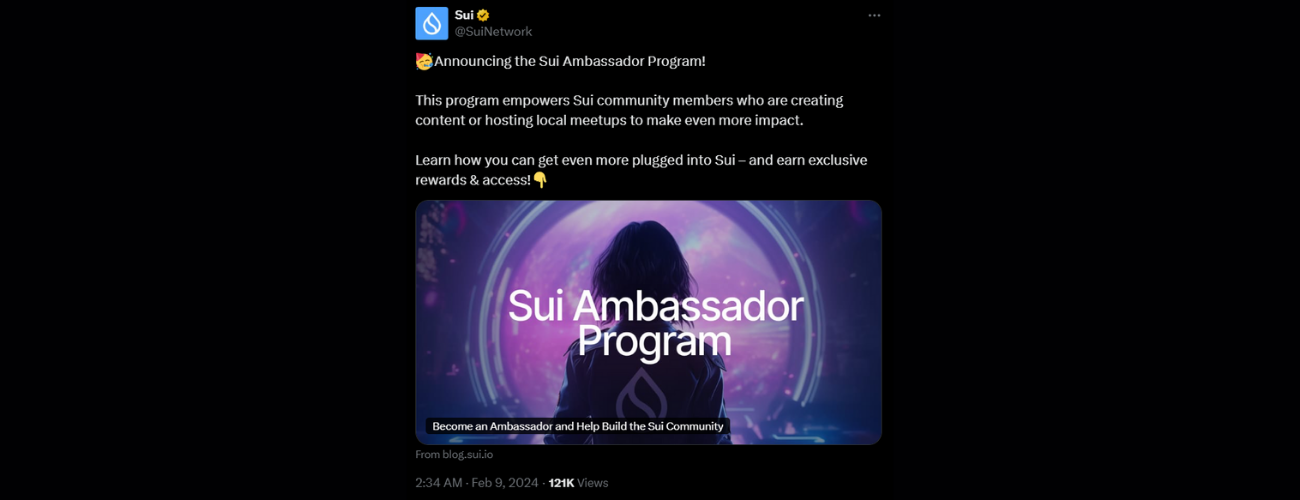Open the Sui Ambassador Program card image

(648, 322)
